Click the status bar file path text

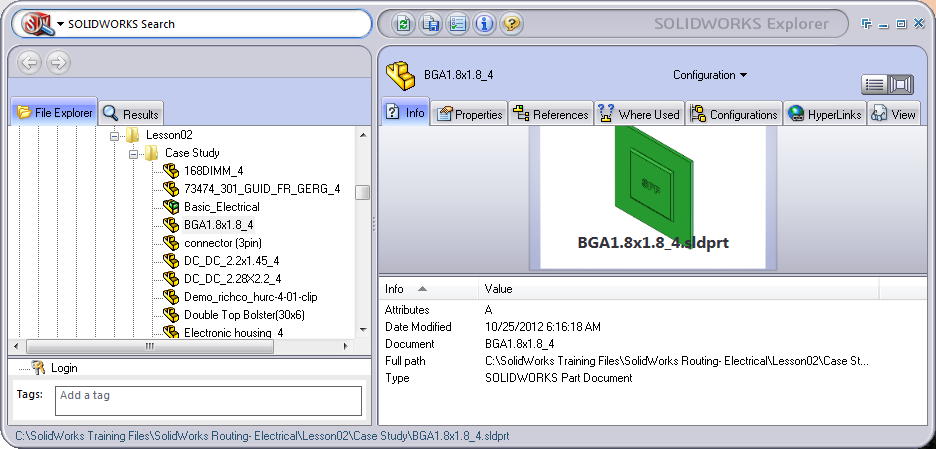tap(262, 436)
